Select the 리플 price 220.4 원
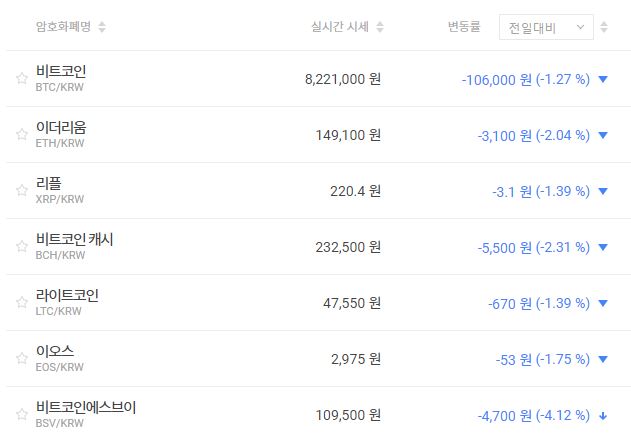 coord(355,191)
